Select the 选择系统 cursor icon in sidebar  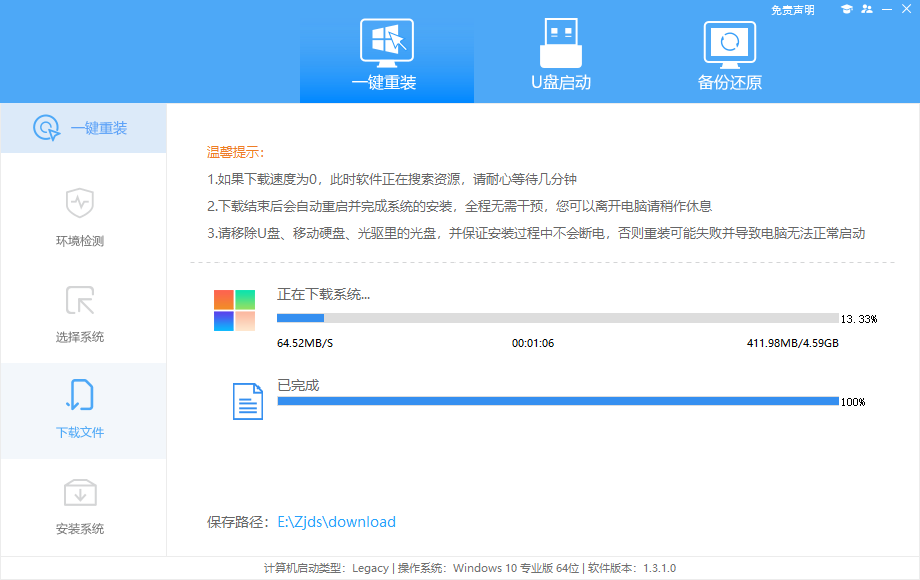pyautogui.click(x=80, y=300)
